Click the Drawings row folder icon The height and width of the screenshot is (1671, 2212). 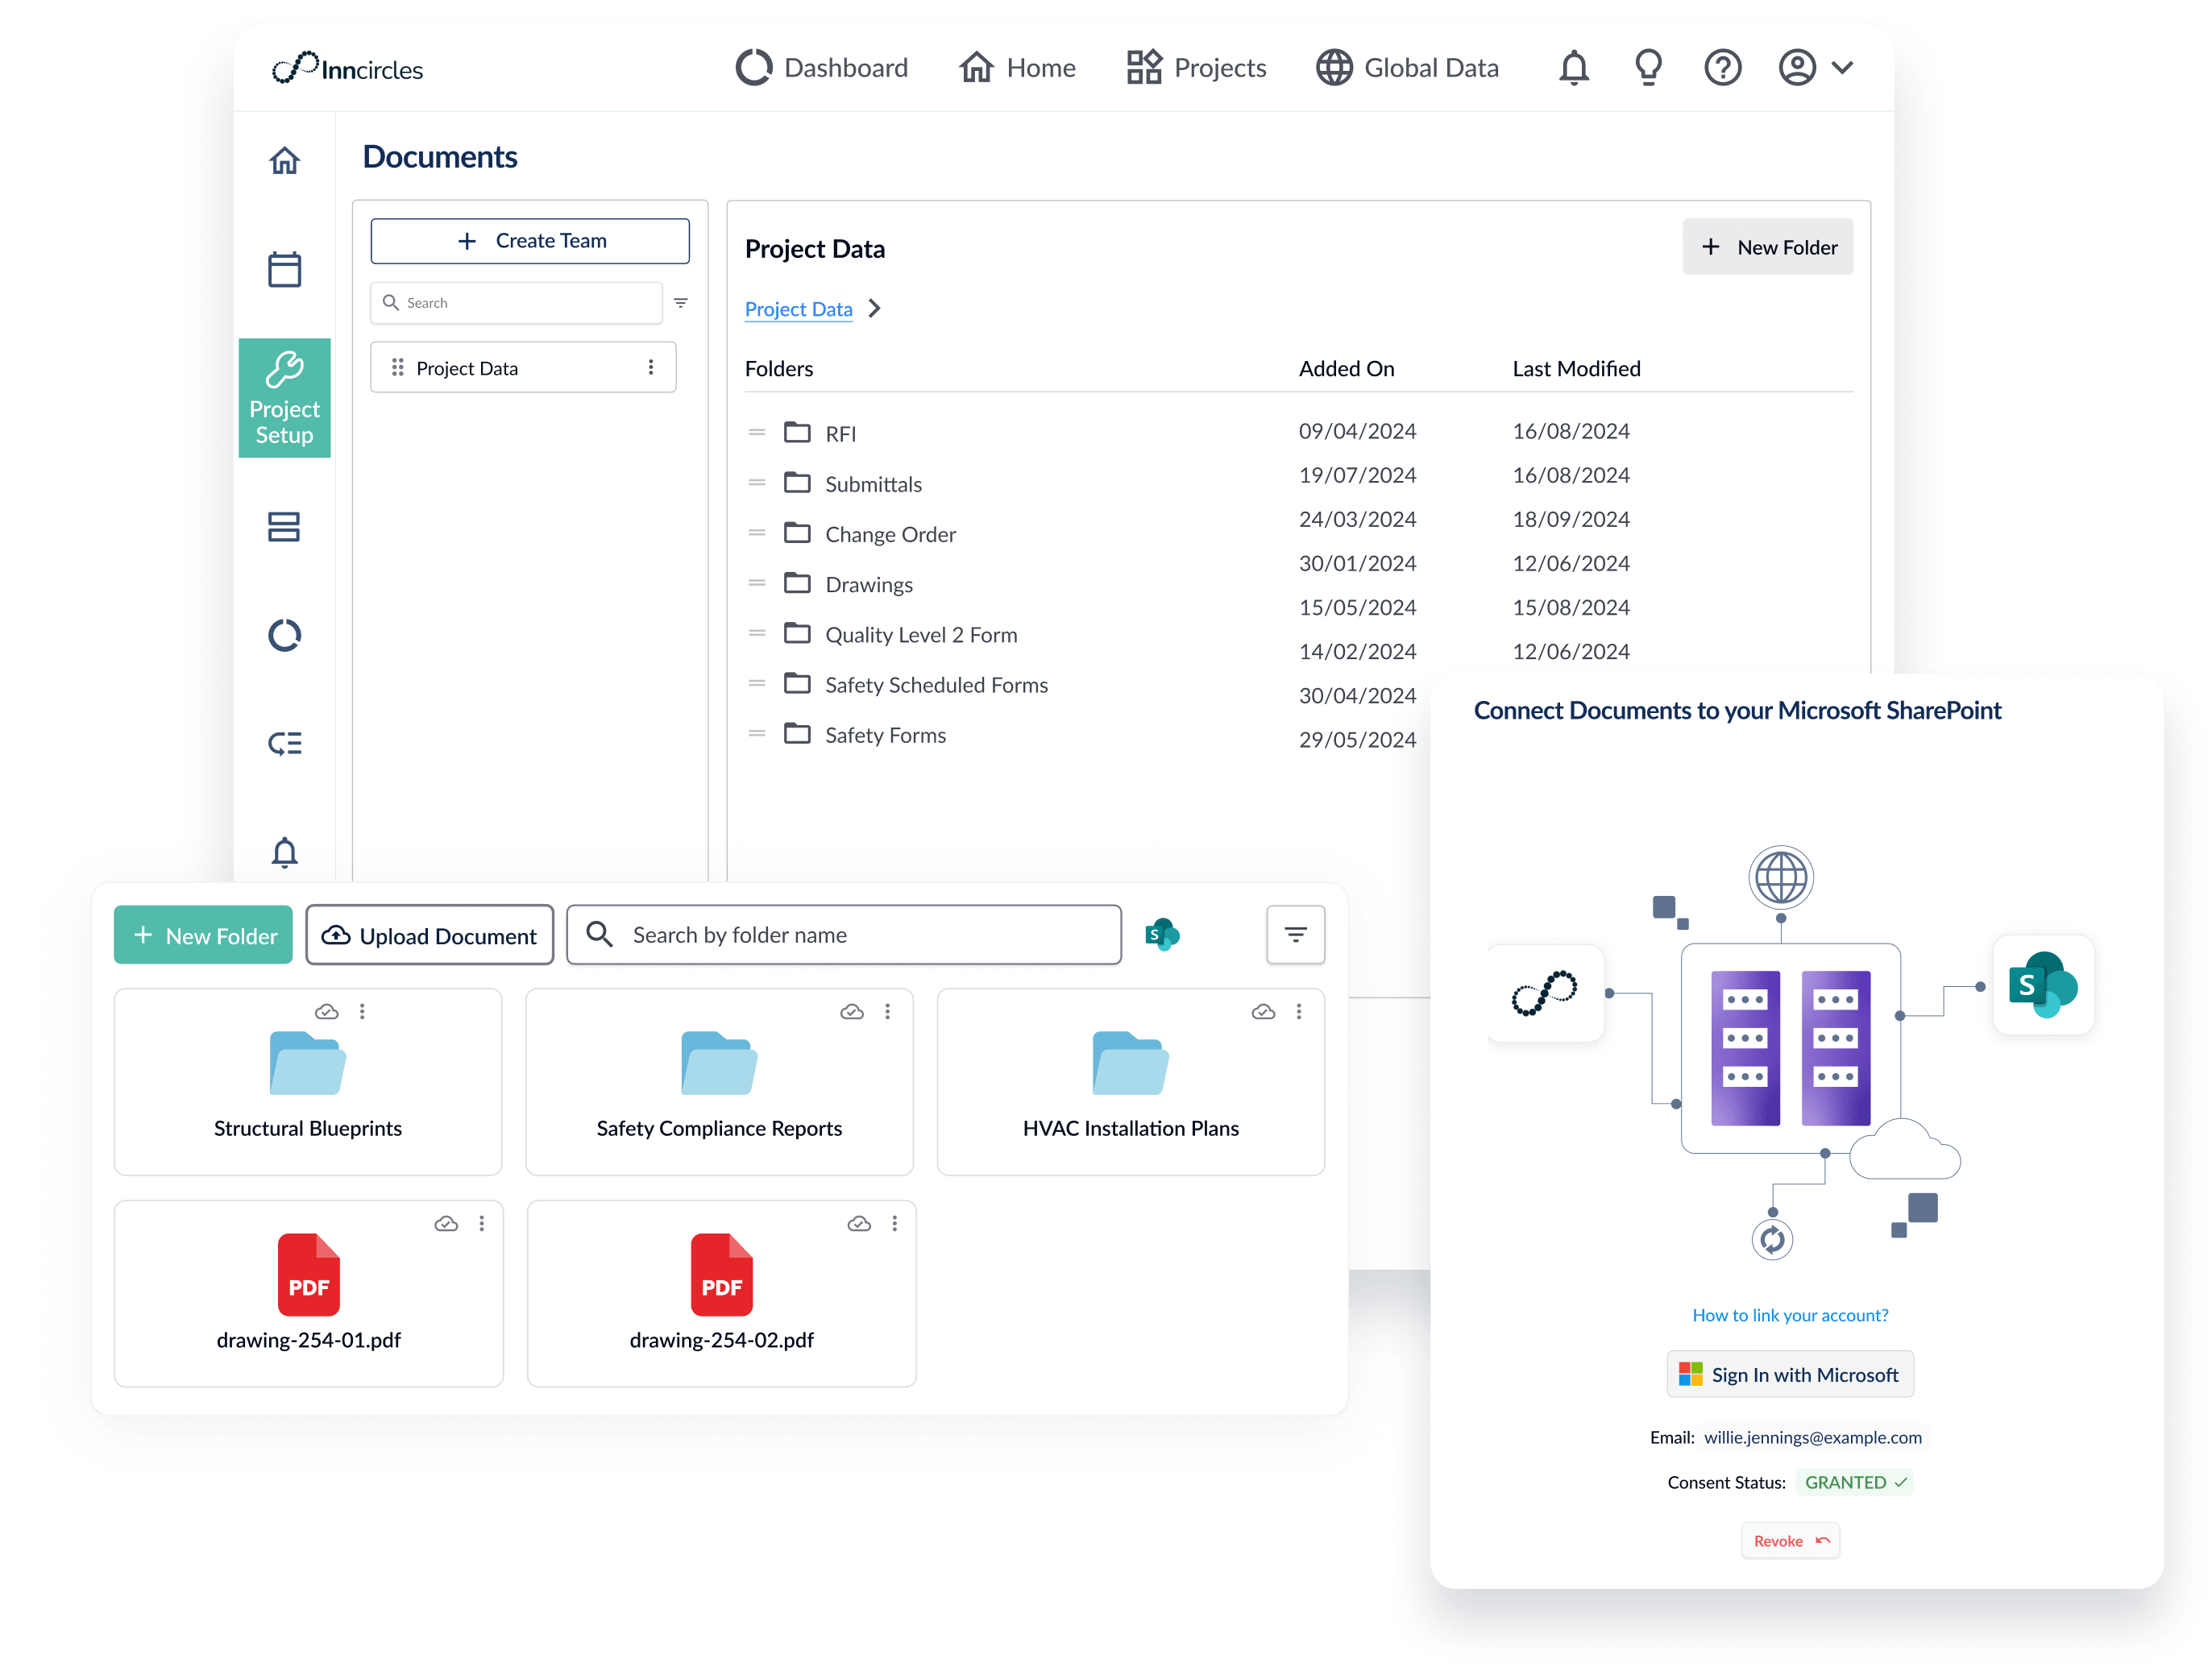coord(797,583)
